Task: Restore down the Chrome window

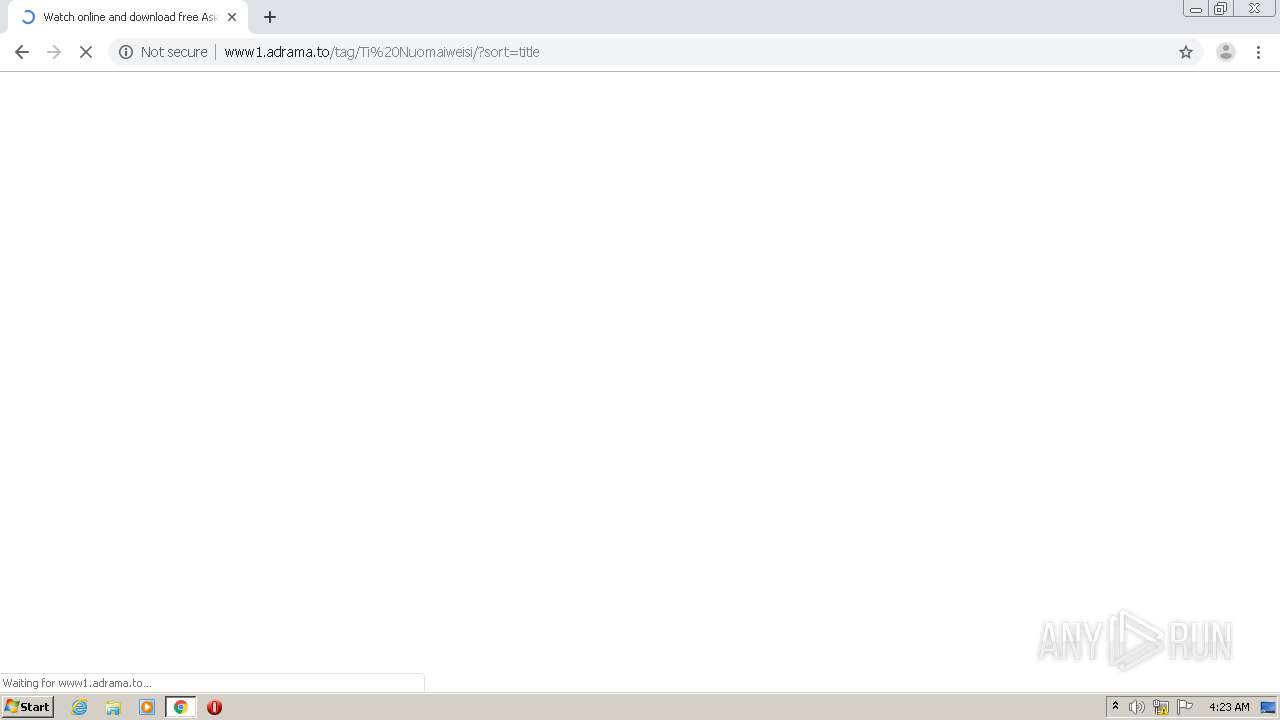Action: coord(1221,9)
